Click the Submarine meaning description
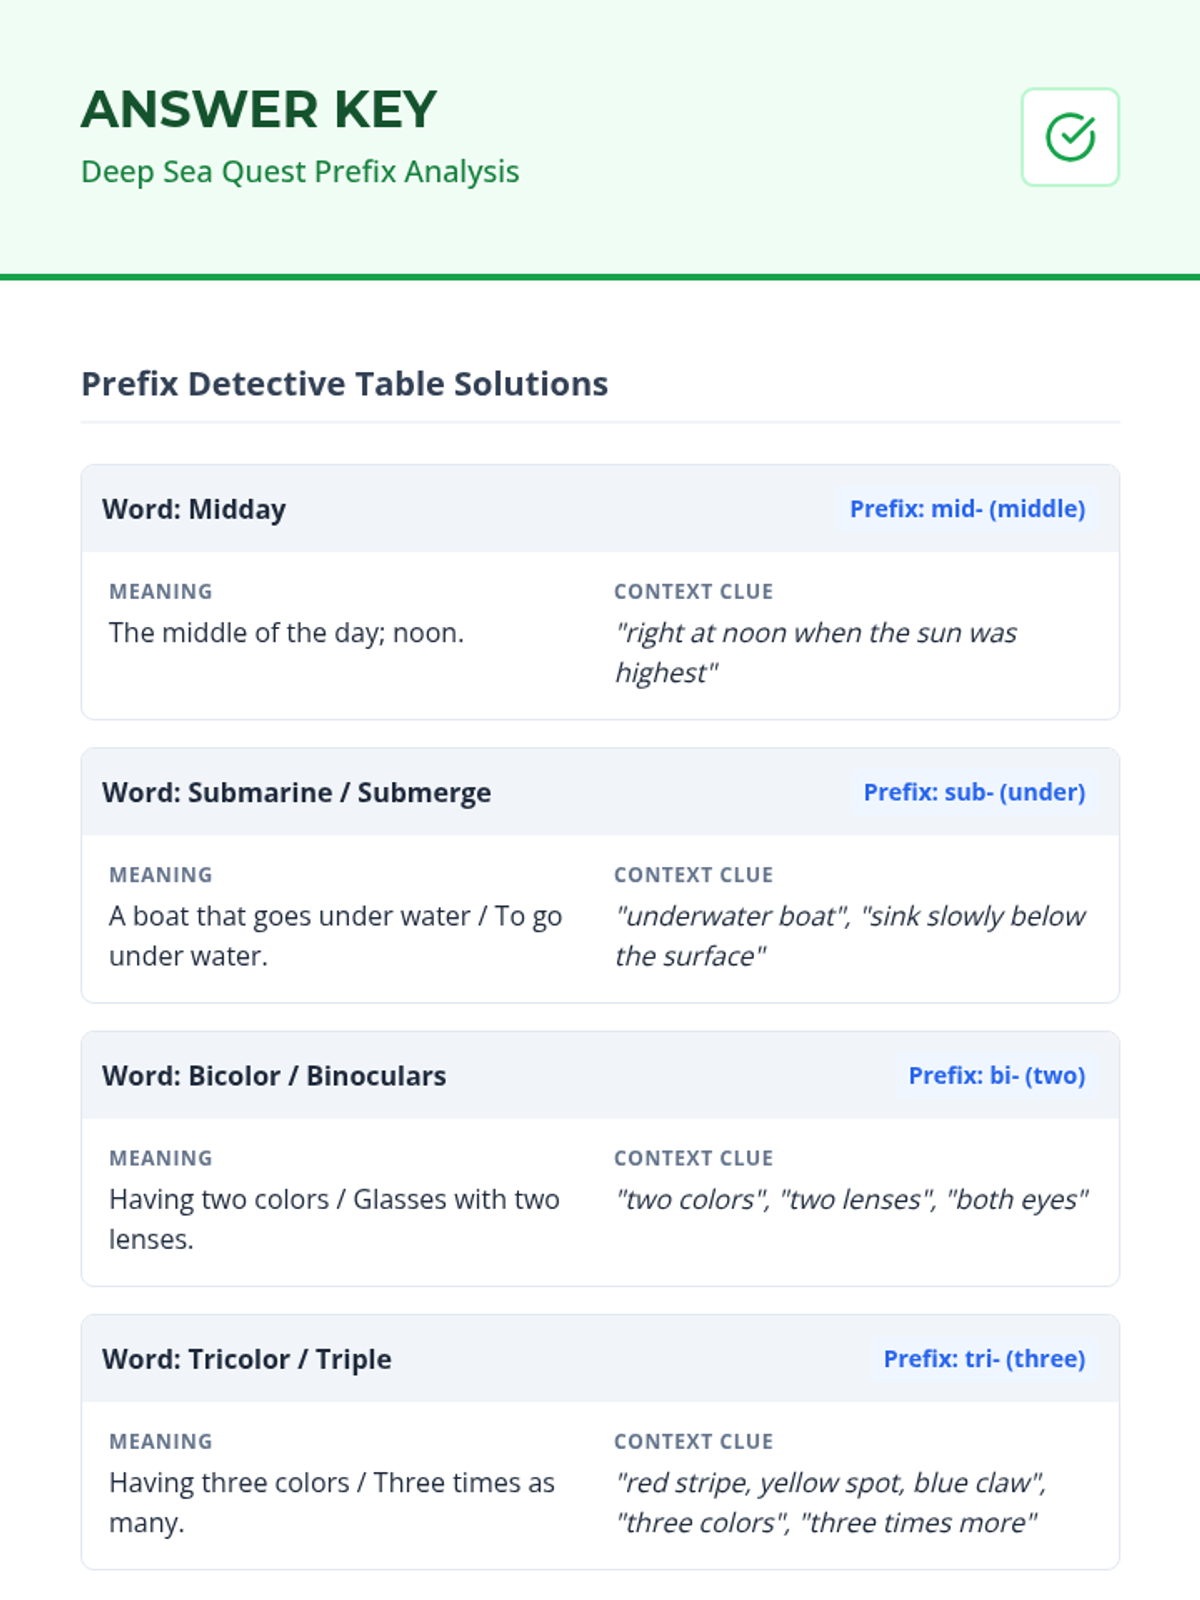The width and height of the screenshot is (1200, 1600). tap(335, 935)
